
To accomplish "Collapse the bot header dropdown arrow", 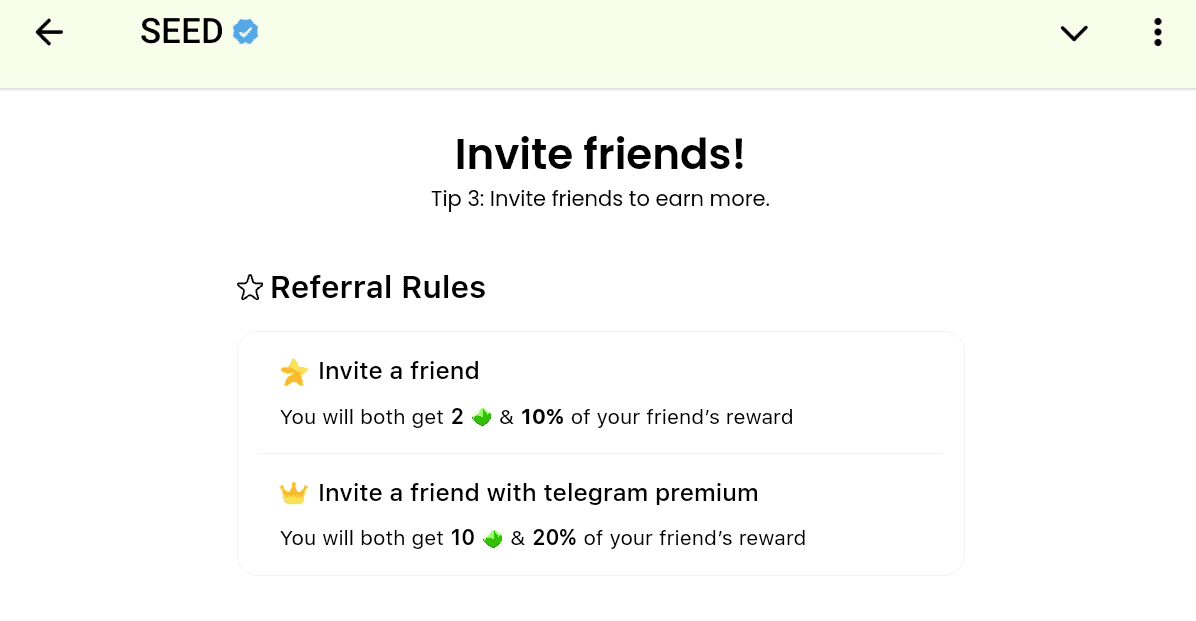I will point(1074,33).
